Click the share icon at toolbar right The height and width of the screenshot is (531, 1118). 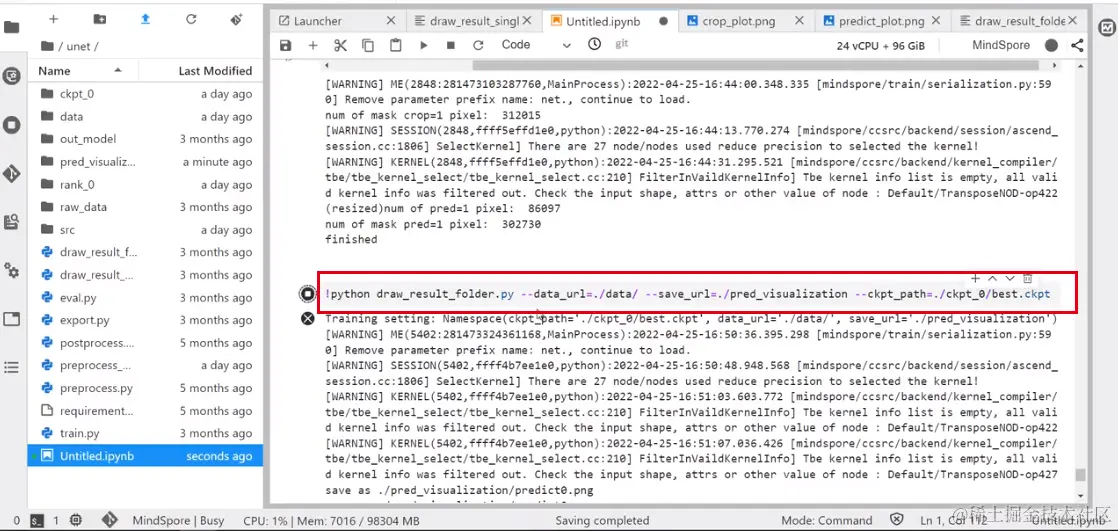[x=1077, y=45]
